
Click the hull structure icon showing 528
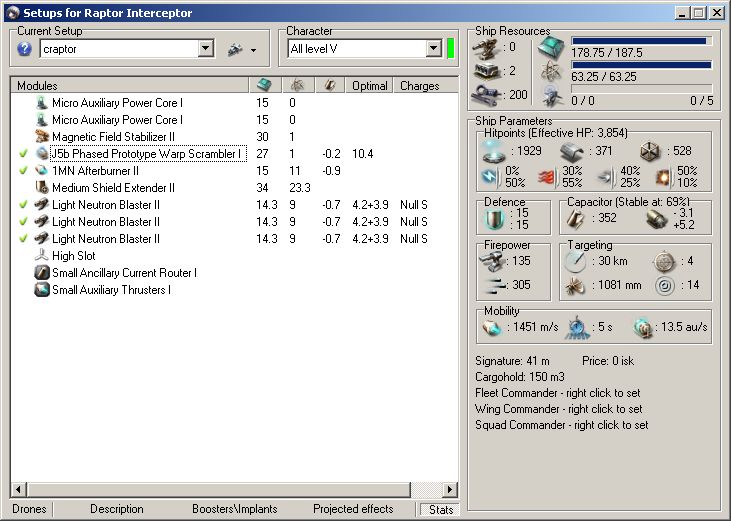coord(650,151)
